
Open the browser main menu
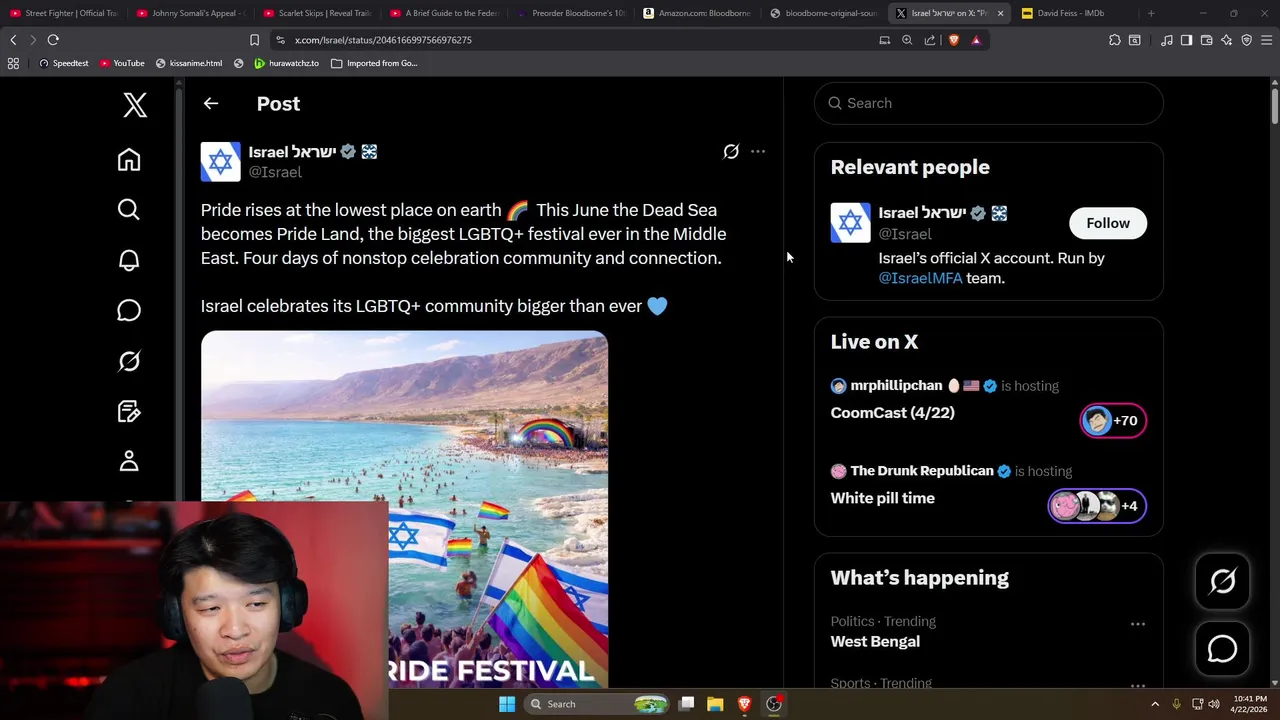pos(1266,40)
